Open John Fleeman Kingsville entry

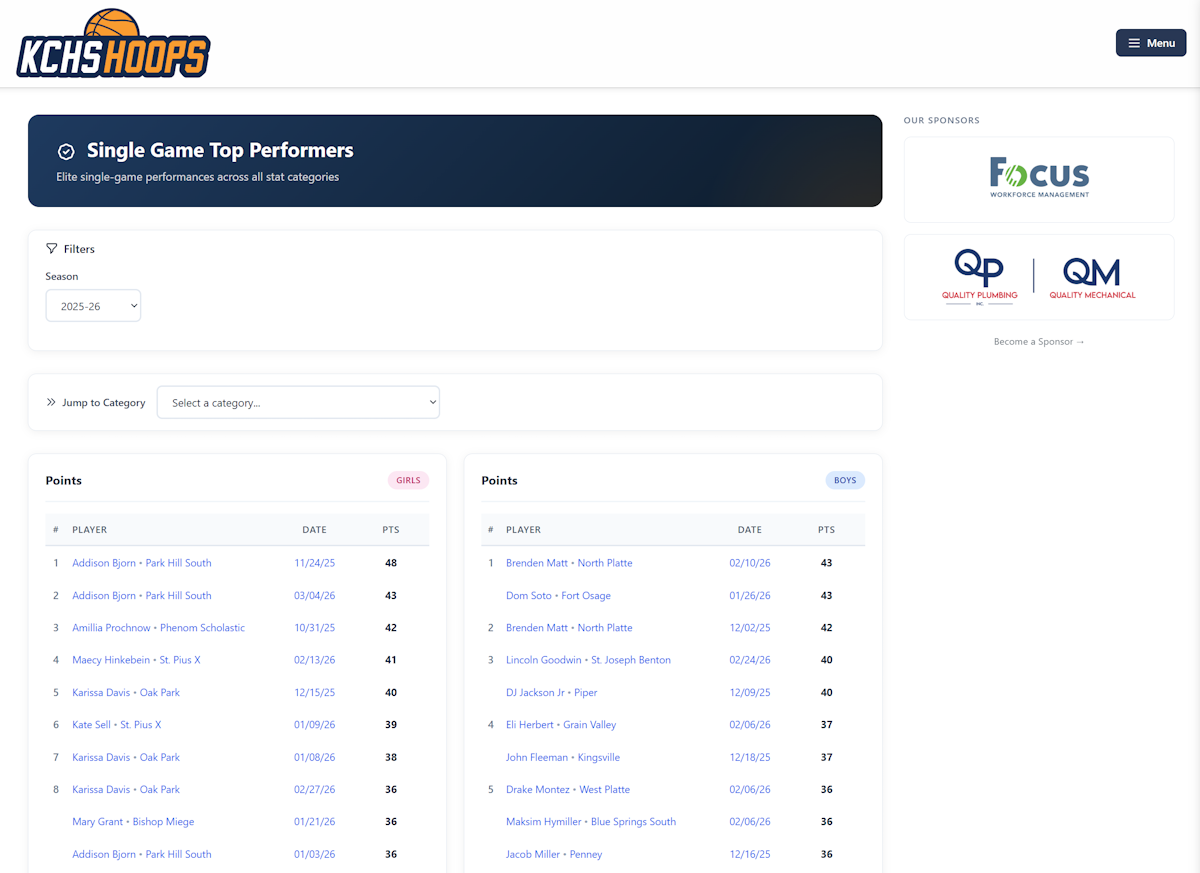[x=563, y=757]
